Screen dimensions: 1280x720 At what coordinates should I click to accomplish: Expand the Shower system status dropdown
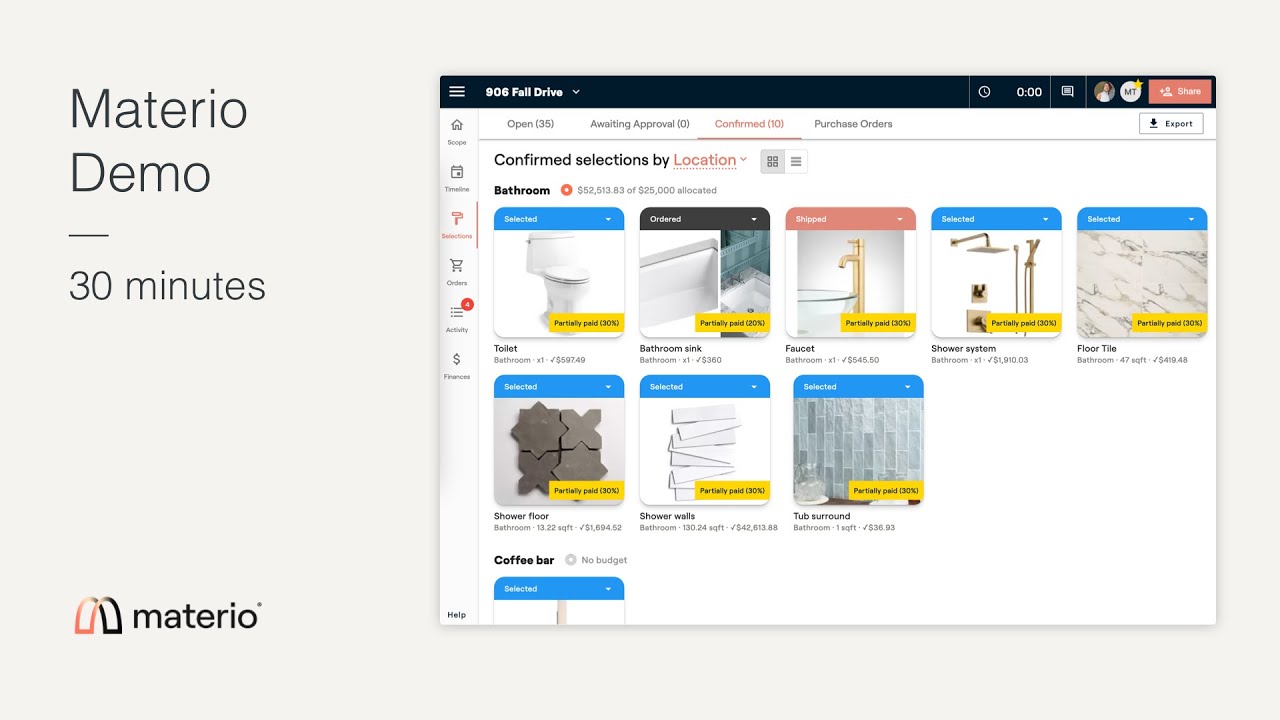[x=1046, y=219]
